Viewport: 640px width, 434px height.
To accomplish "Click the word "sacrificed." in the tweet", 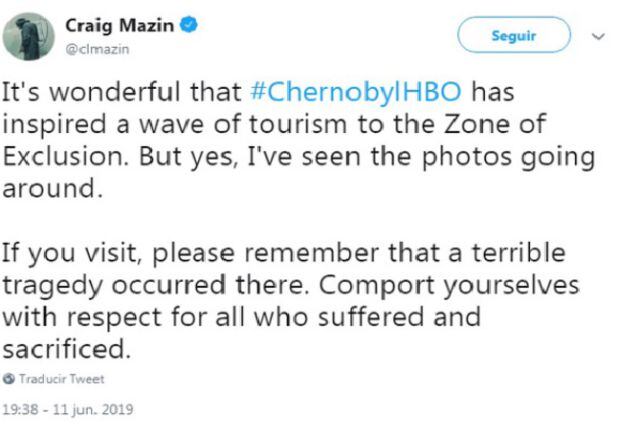I will (66, 349).
